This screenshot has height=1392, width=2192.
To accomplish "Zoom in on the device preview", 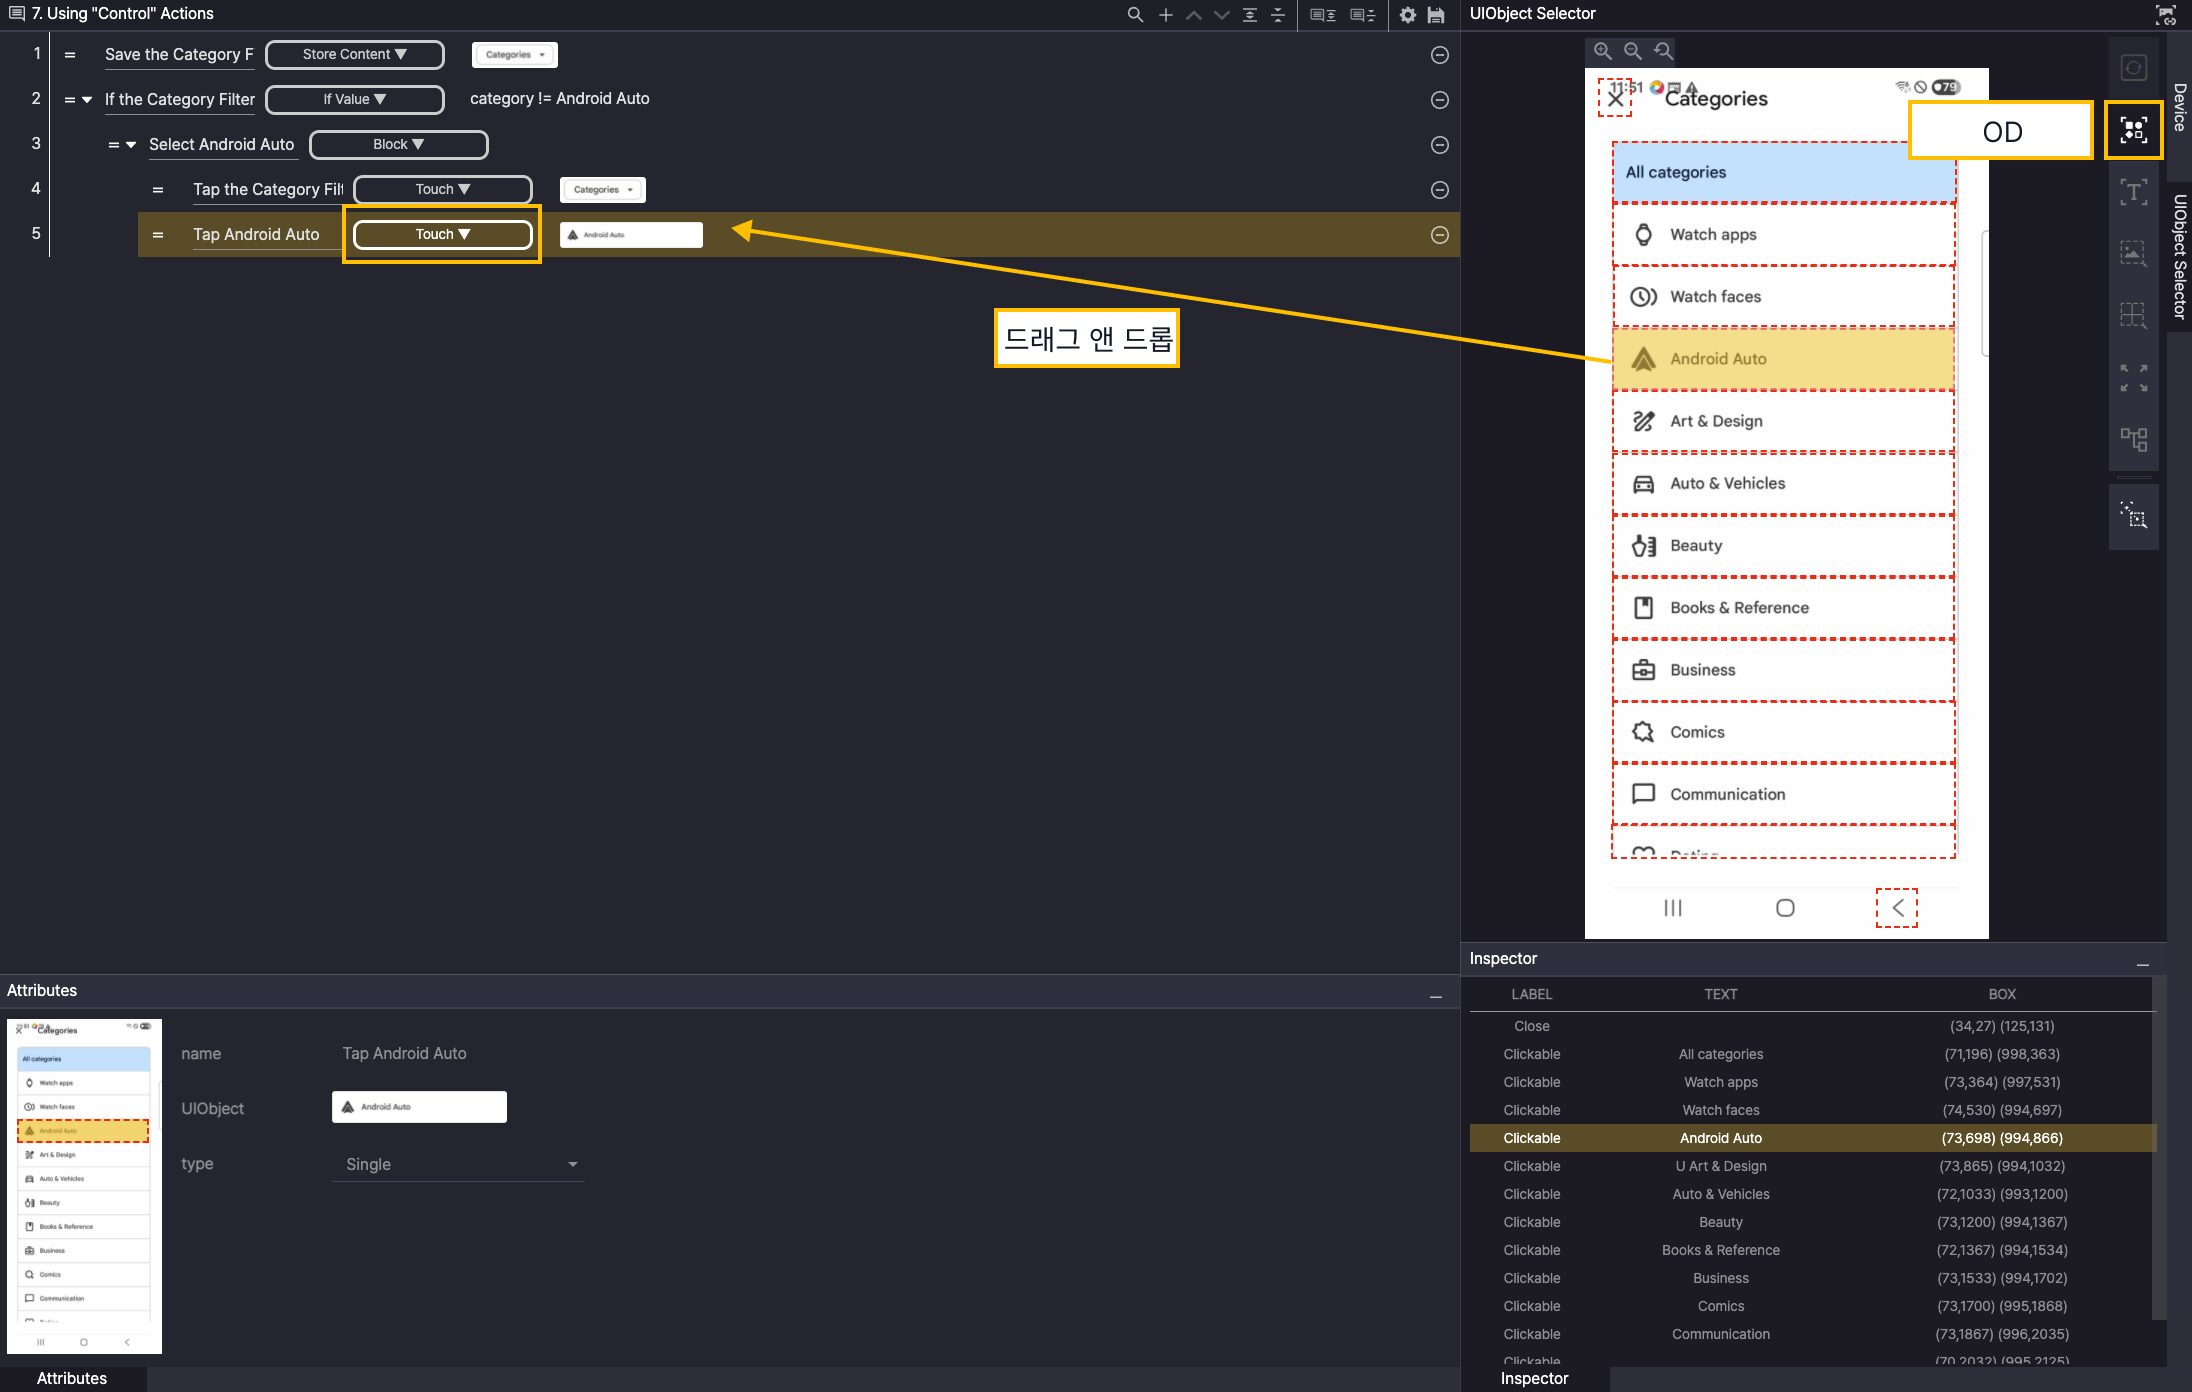I will tap(1602, 51).
